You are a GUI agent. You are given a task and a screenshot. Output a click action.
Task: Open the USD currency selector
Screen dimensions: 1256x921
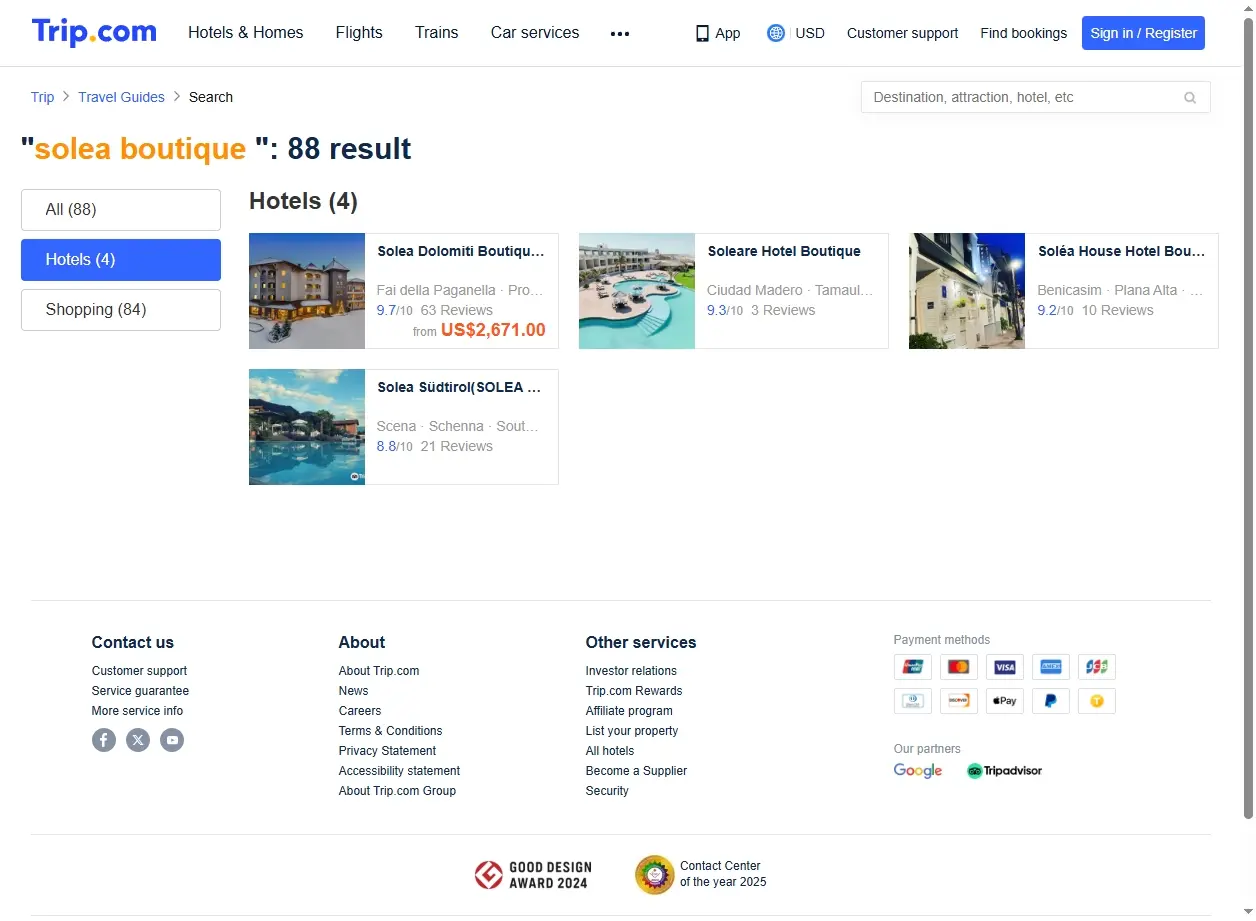[x=810, y=33]
